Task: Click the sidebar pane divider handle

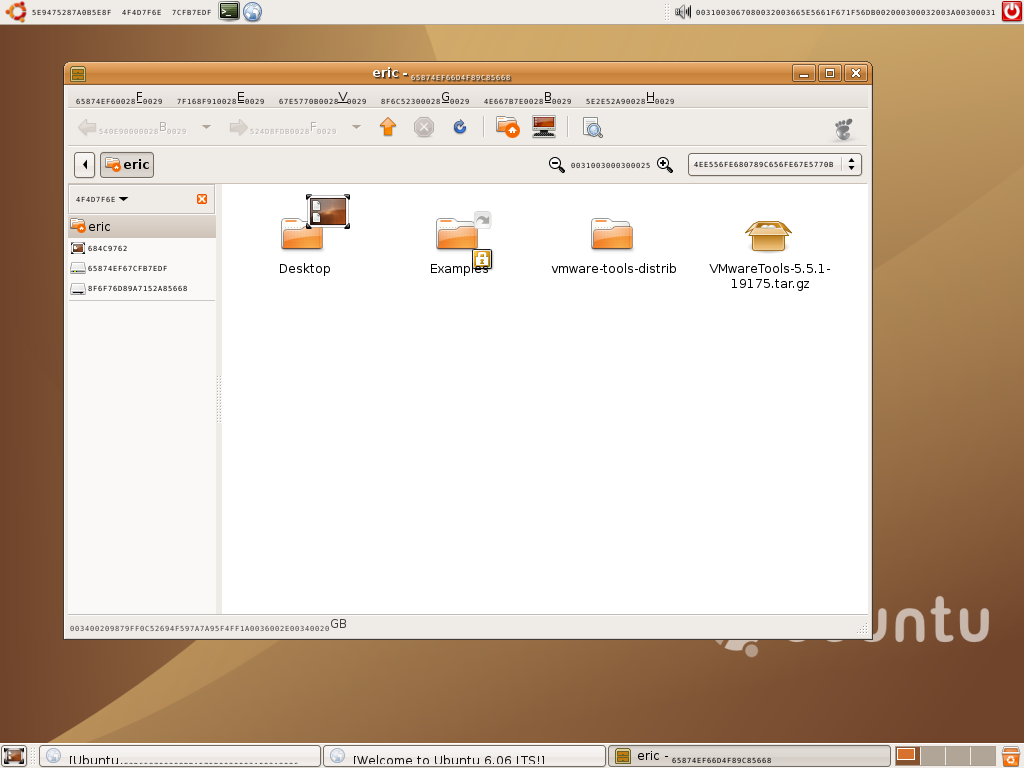Action: pyautogui.click(x=219, y=398)
